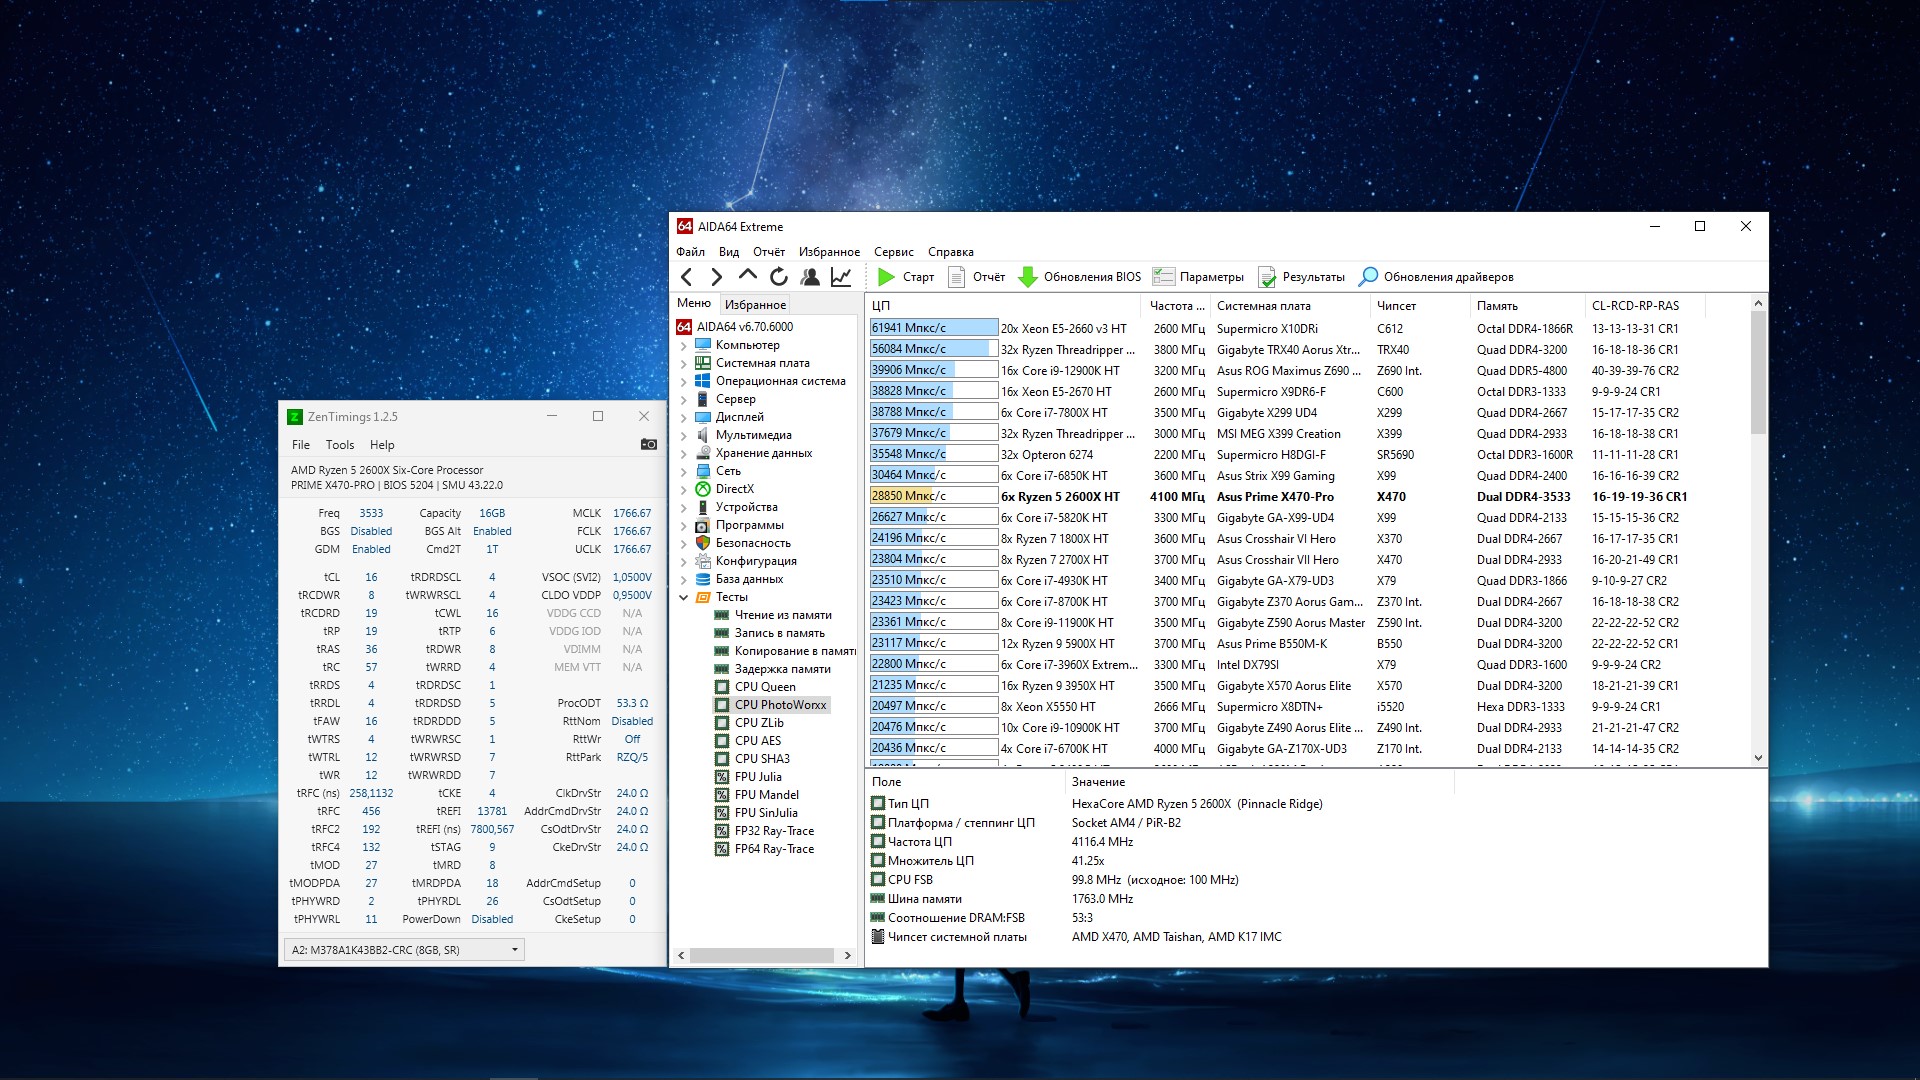Expand the Компьютер tree node
1920x1080 pixels.
[684, 346]
